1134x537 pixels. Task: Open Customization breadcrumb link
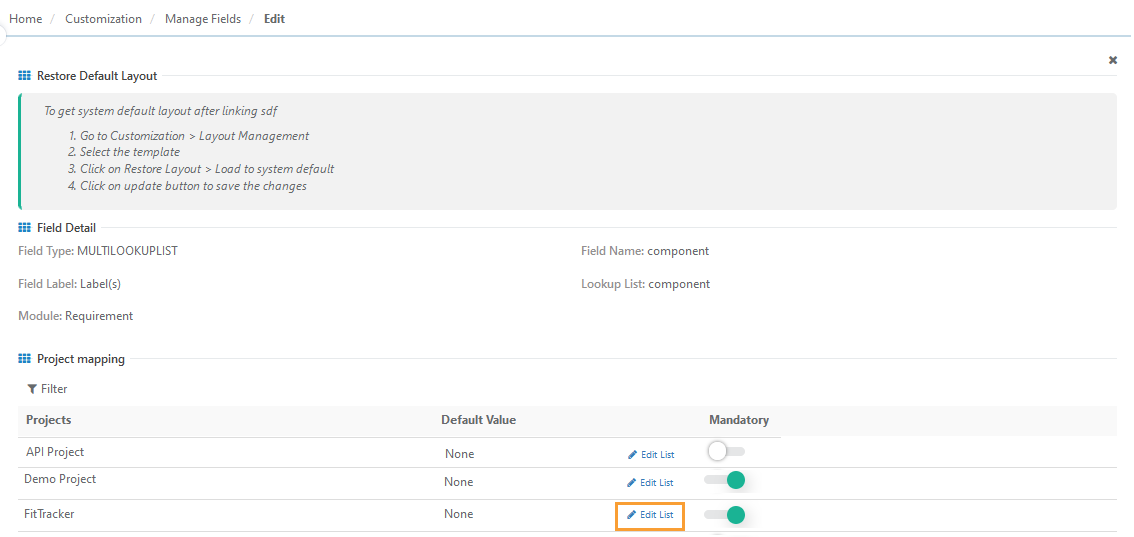click(x=103, y=19)
